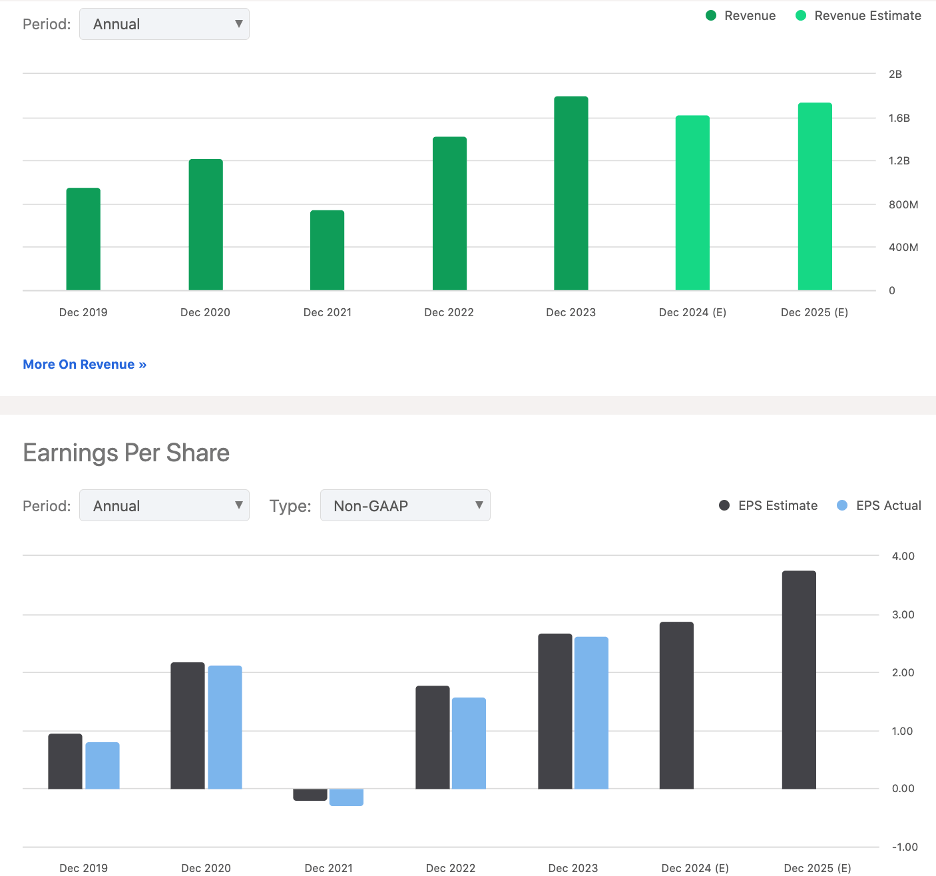Click the dropdown arrow on the EPS Period selector
Screen dimensions: 936x876
pos(237,505)
